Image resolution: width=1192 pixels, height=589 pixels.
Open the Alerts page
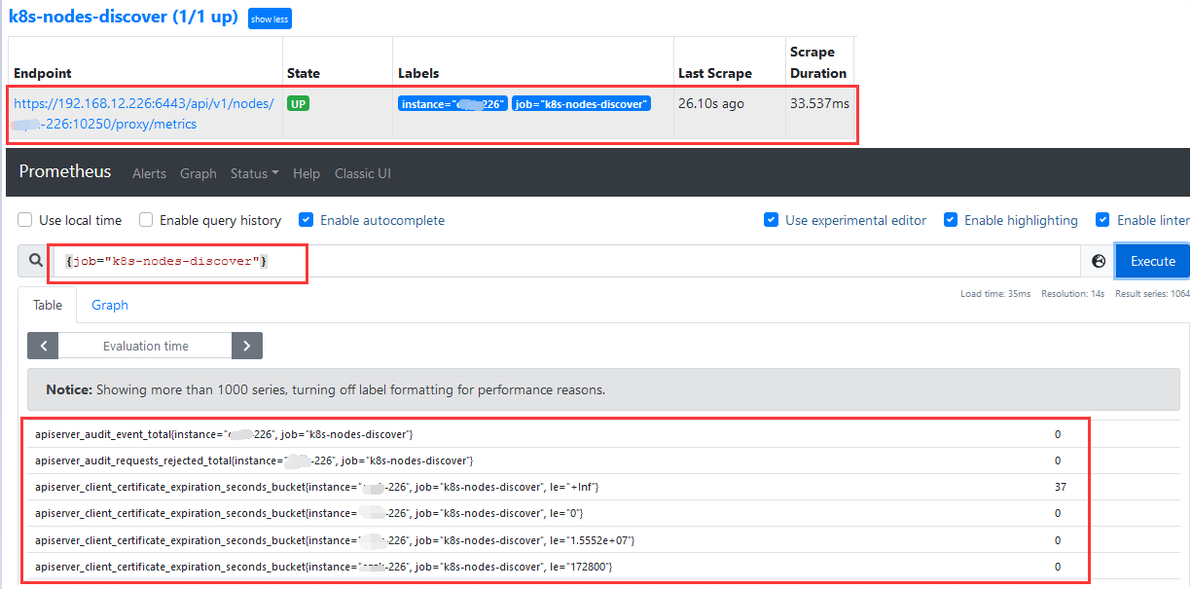pyautogui.click(x=149, y=173)
